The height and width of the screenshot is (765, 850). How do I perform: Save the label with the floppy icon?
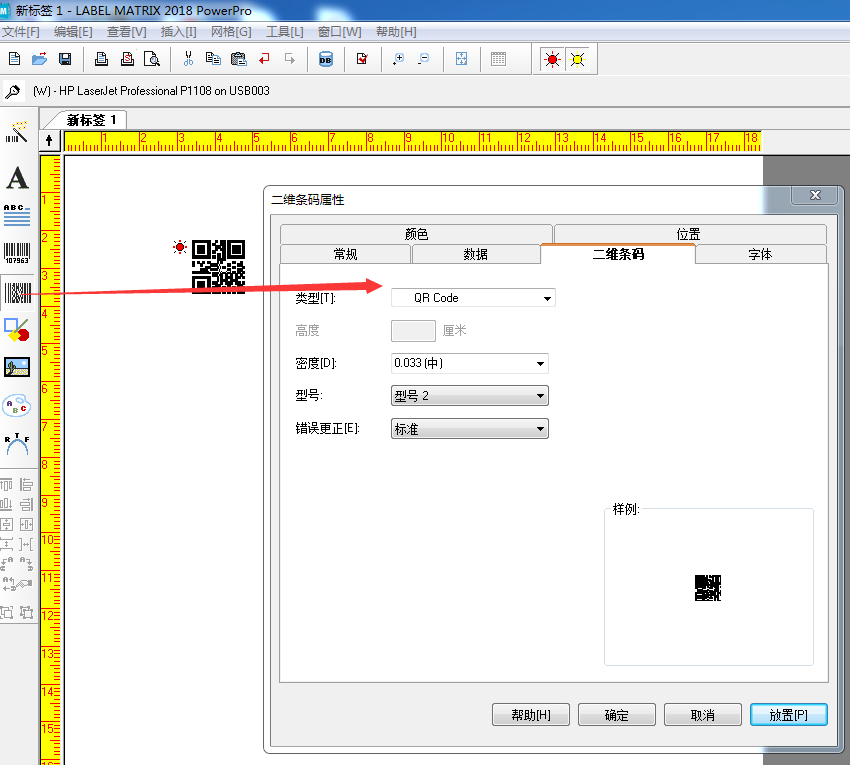(65, 59)
